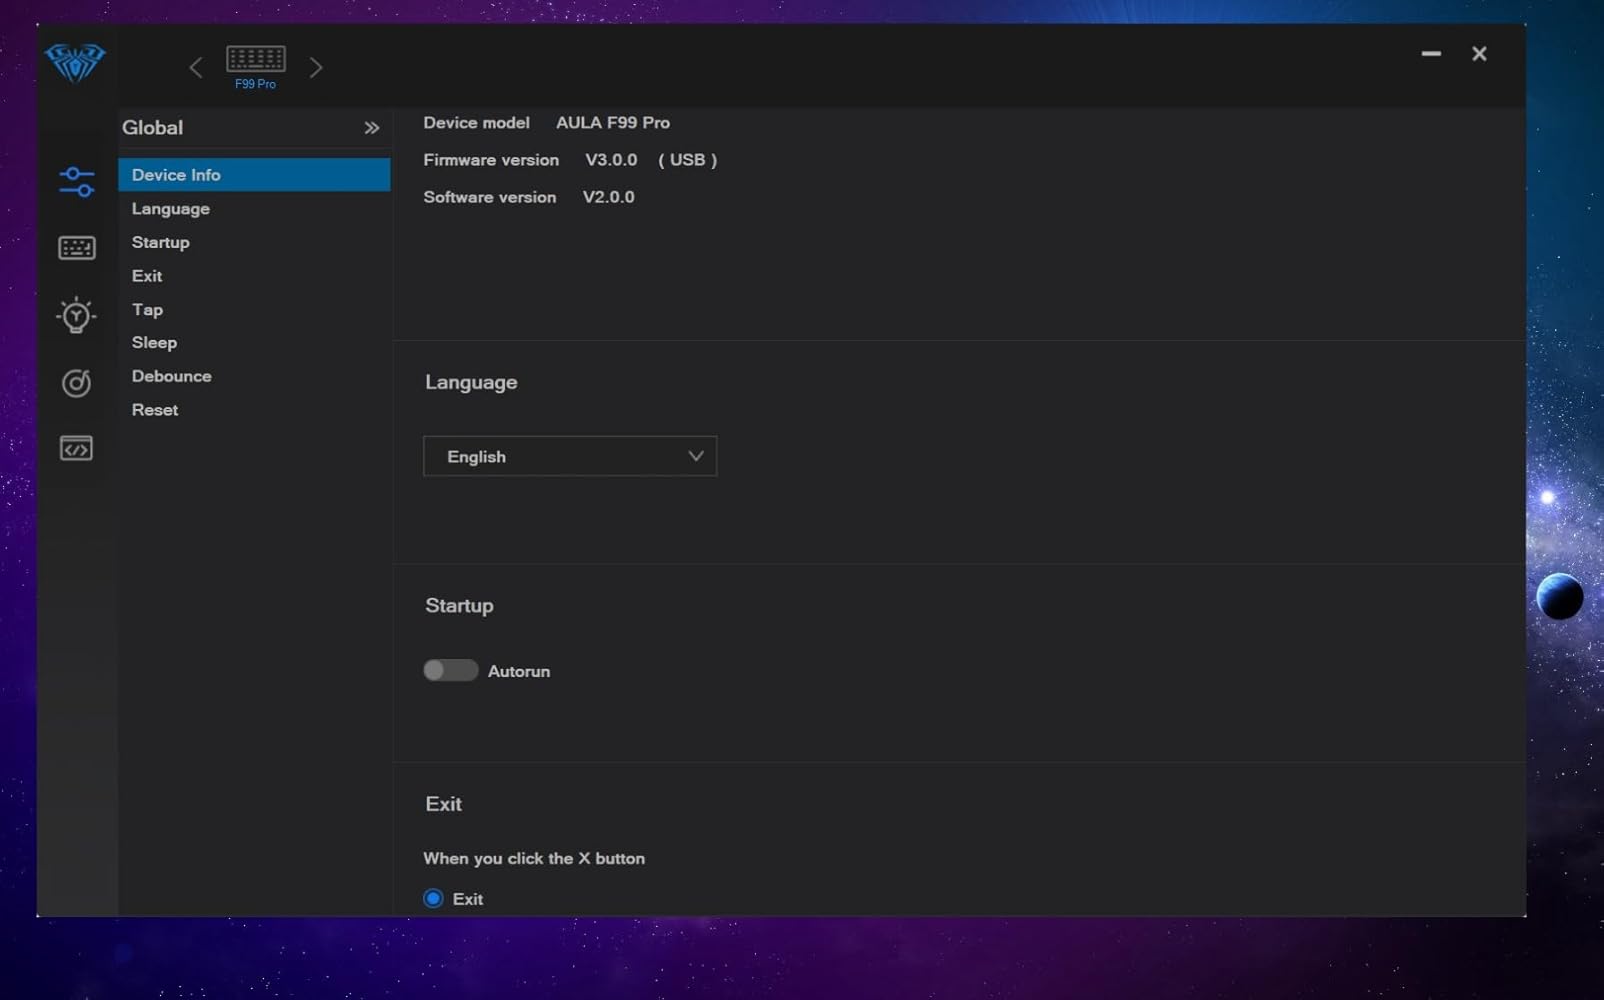The height and width of the screenshot is (1000, 1604).
Task: Click Reset in the Global list
Action: [x=155, y=410]
